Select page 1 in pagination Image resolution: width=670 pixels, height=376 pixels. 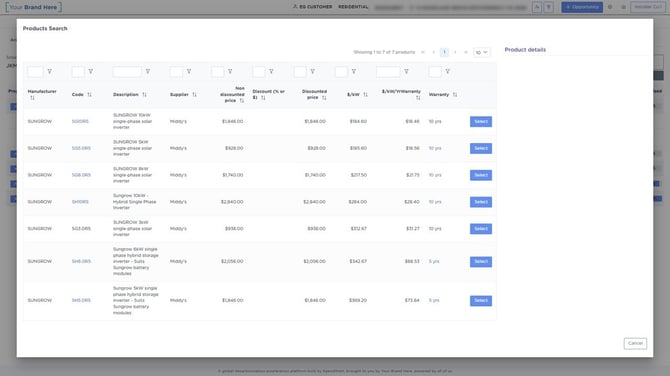click(444, 52)
